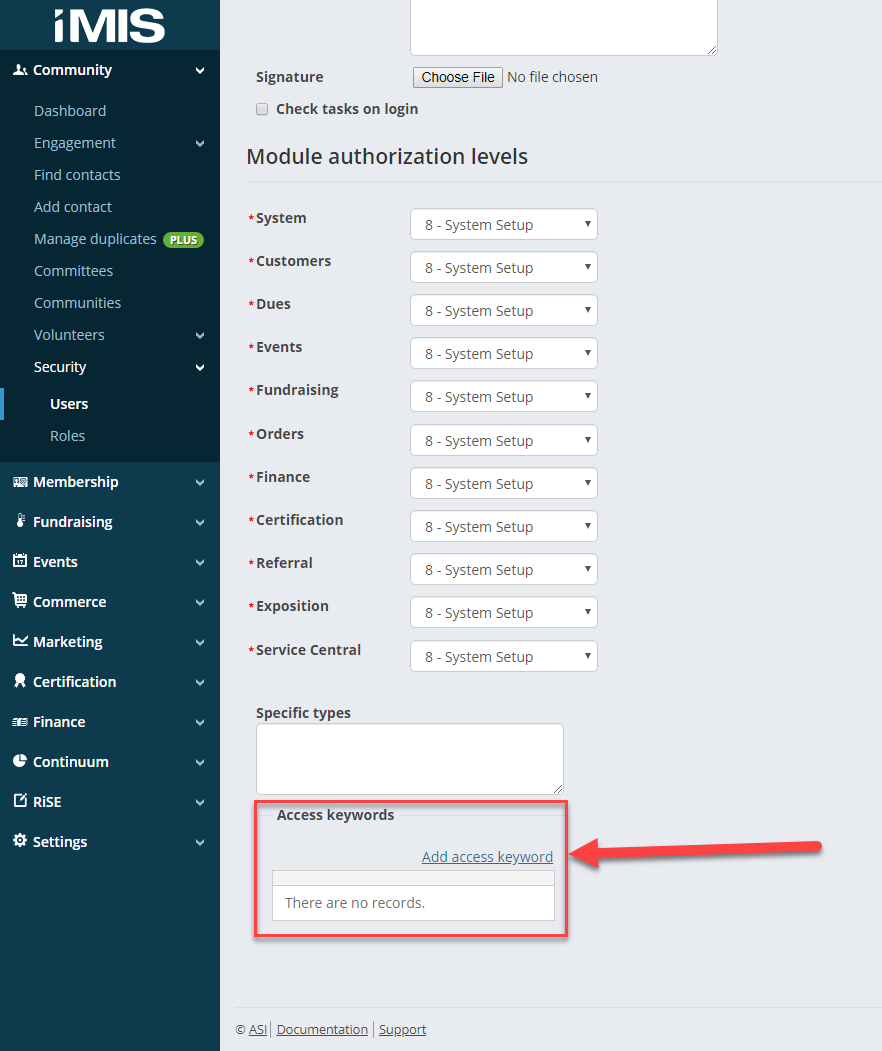Enable the Check tasks on login checkbox
The image size is (882, 1051).
pyautogui.click(x=262, y=109)
